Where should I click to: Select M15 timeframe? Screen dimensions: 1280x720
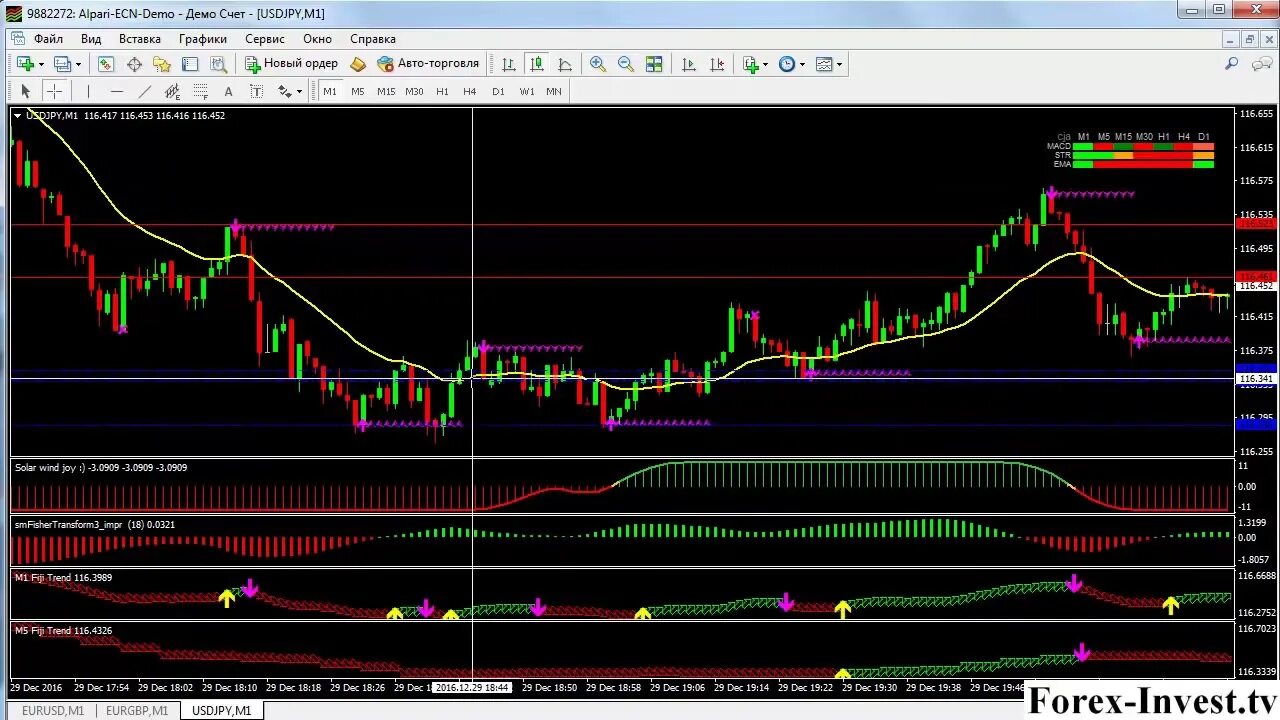386,91
